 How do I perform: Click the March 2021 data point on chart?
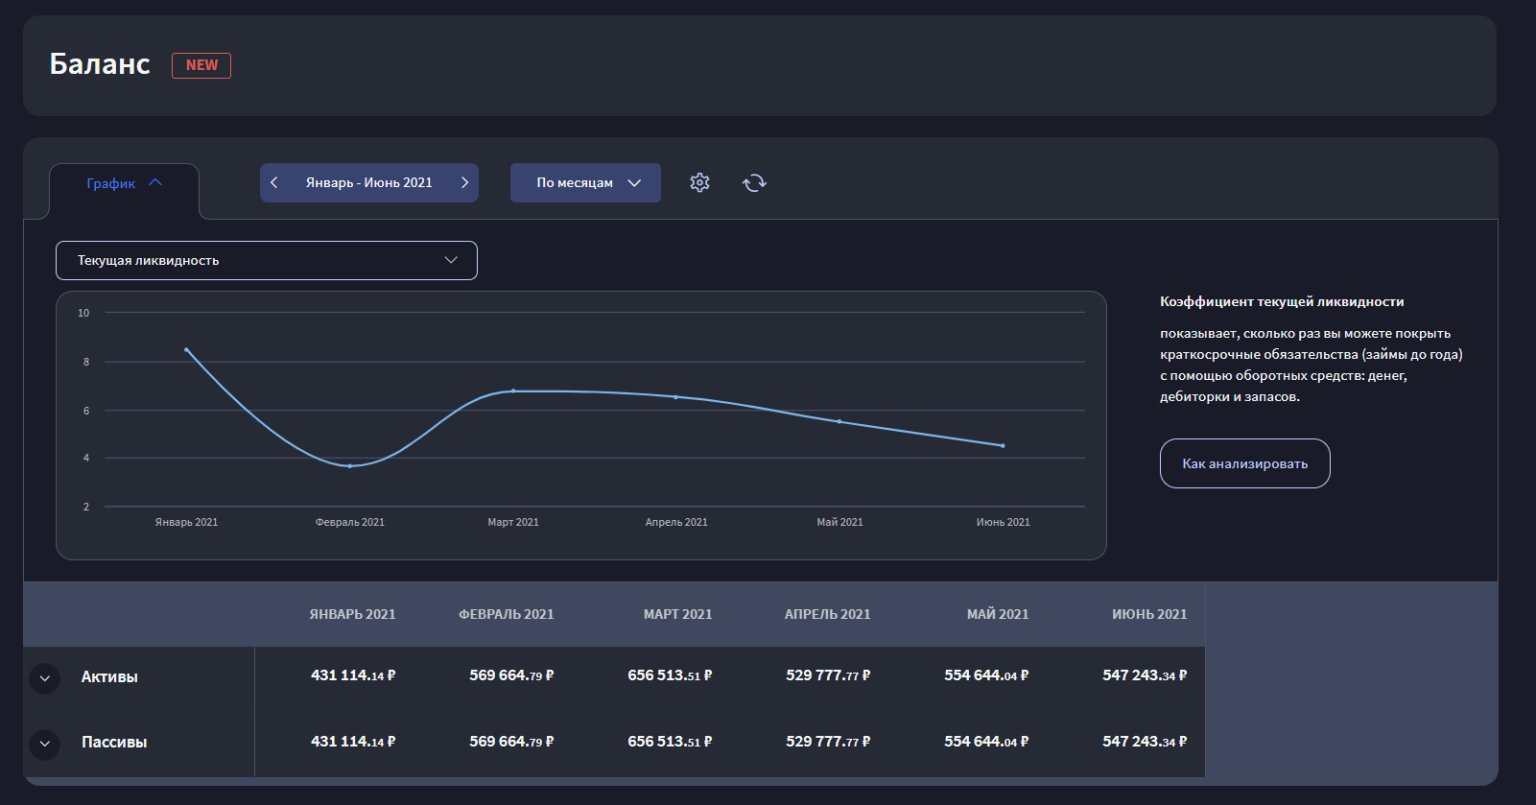coord(513,391)
